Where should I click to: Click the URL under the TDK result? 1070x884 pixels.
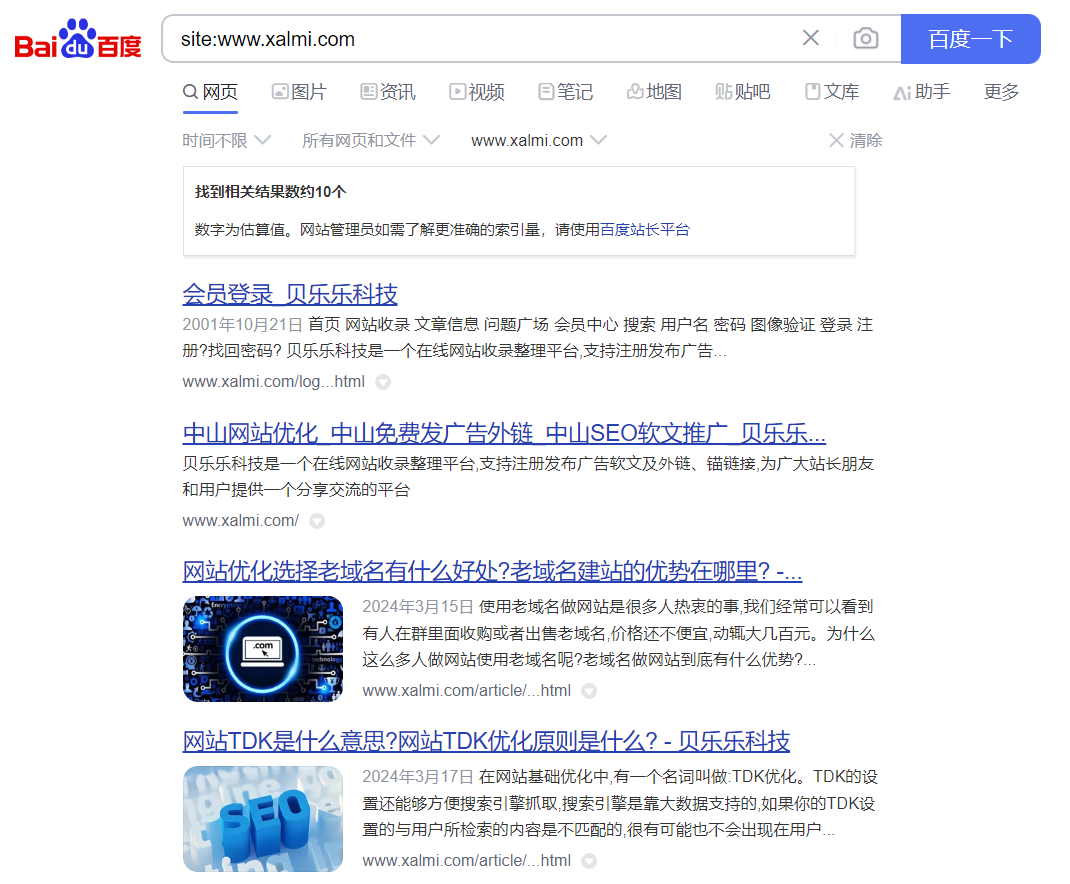[466, 861]
